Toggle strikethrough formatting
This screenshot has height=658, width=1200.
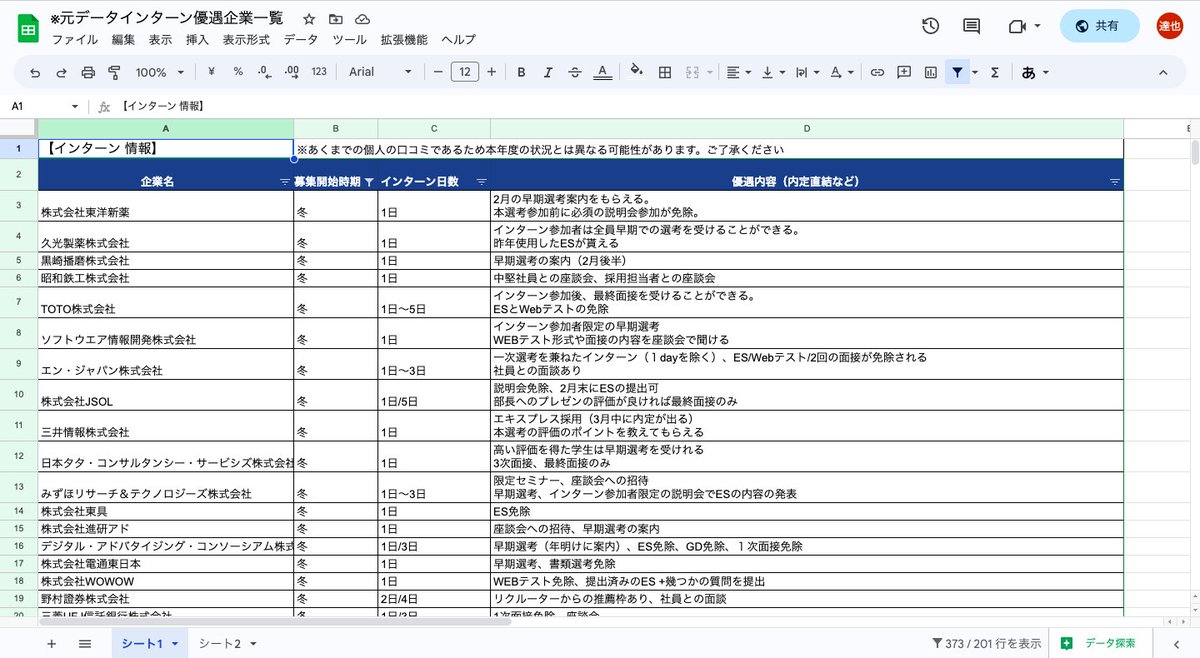575,72
